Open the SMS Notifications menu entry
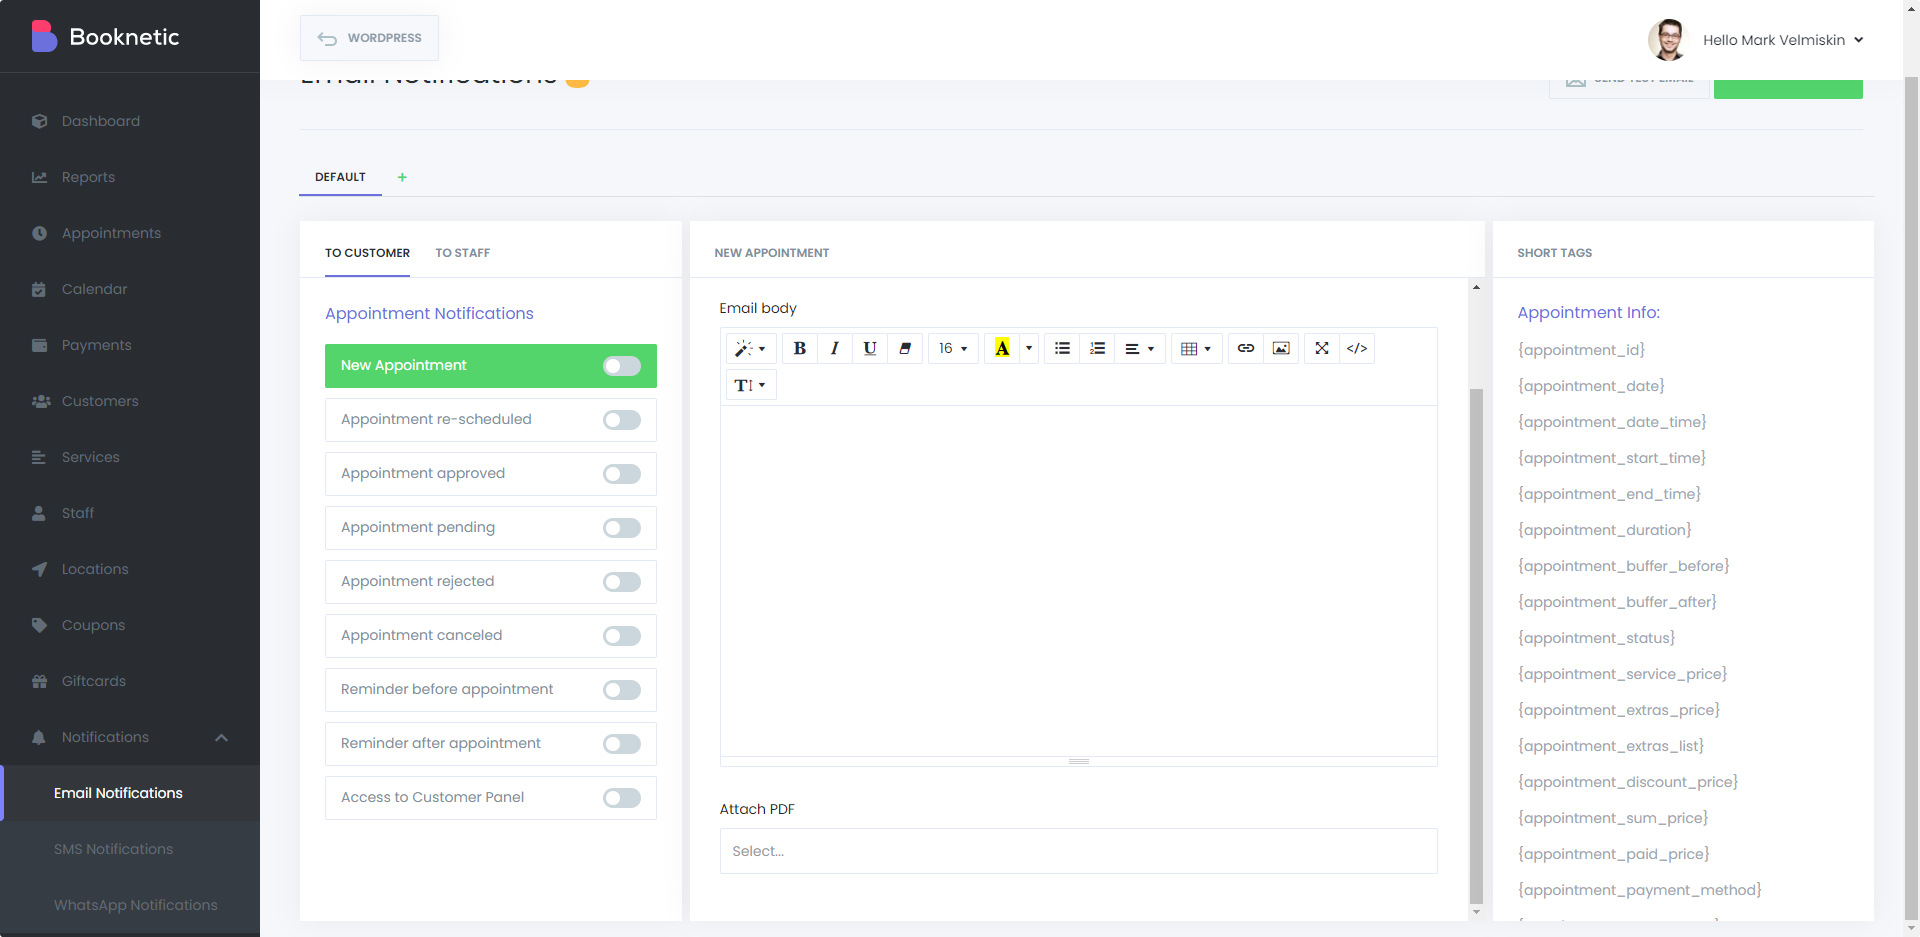This screenshot has height=937, width=1920. (113, 849)
